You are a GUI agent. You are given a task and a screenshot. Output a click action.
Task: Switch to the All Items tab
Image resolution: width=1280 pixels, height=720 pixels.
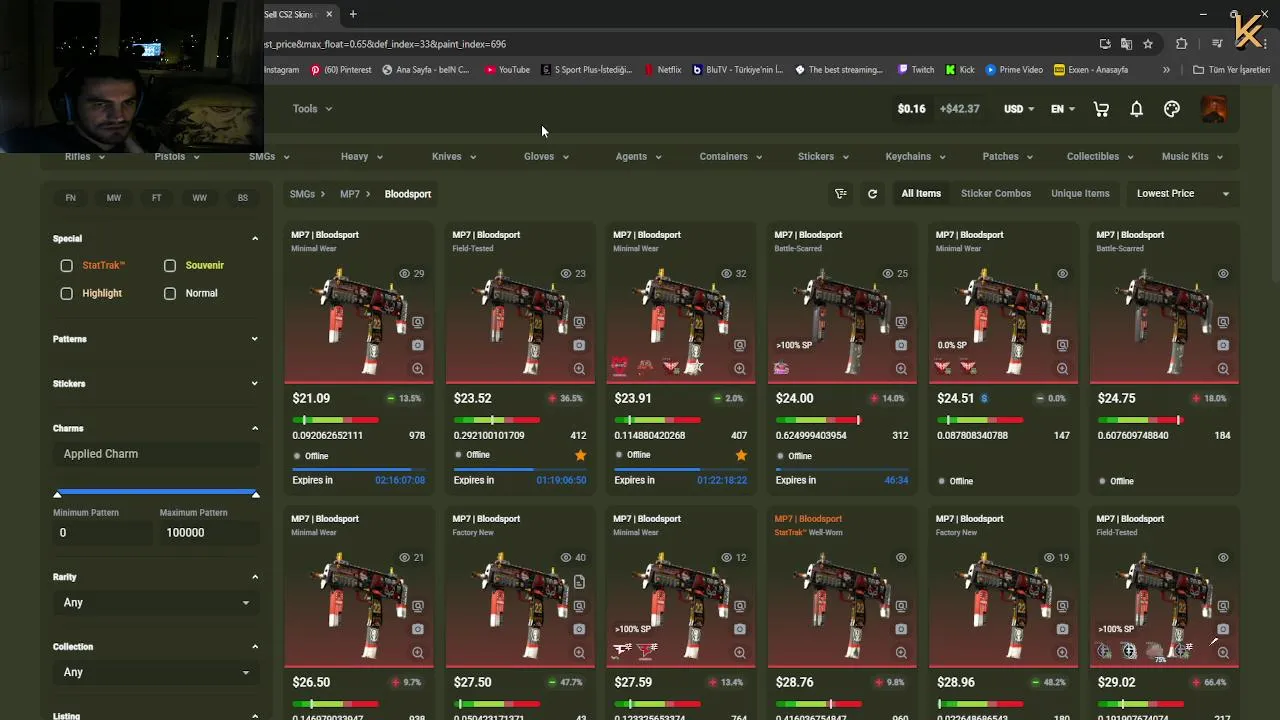click(921, 194)
